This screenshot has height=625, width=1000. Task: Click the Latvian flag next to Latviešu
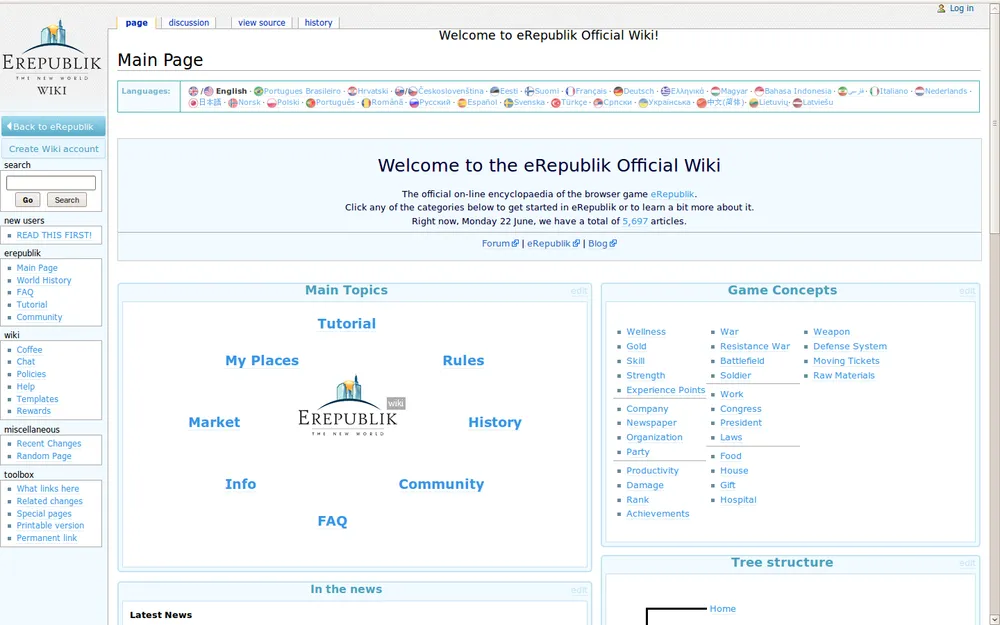797,103
